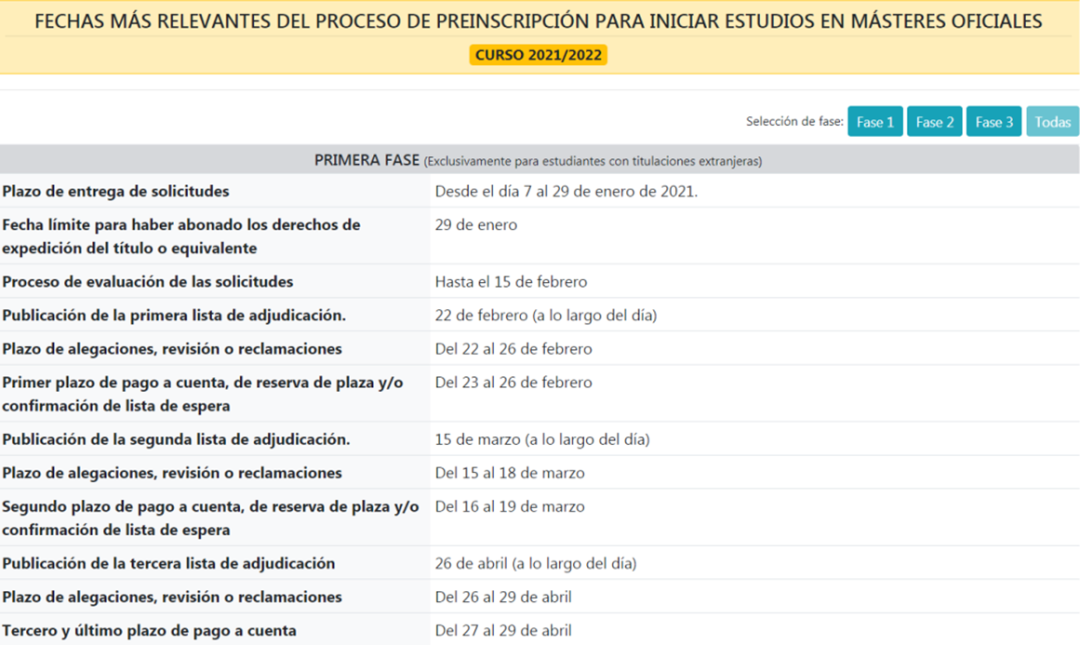Select 'Publicación de la segunda lista de adjudicación' label
This screenshot has width=1080, height=645.
click(x=176, y=439)
